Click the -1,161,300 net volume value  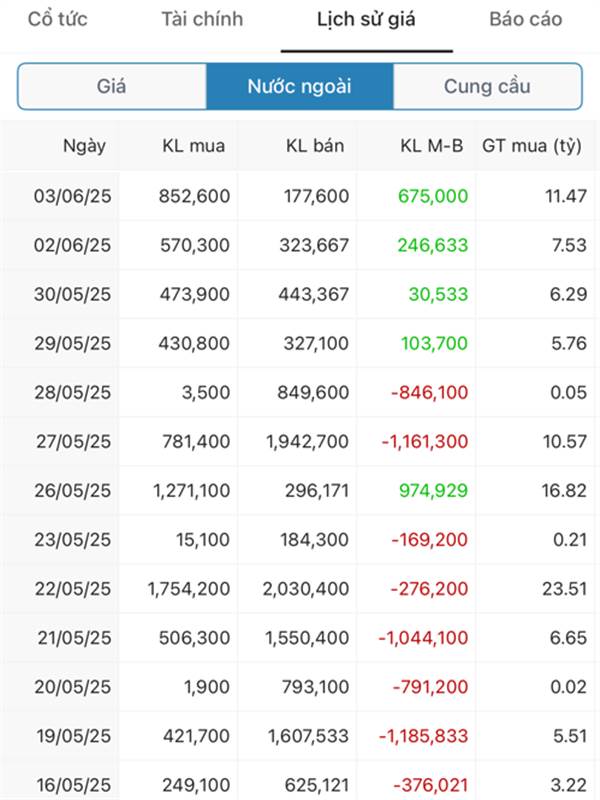[x=425, y=441]
